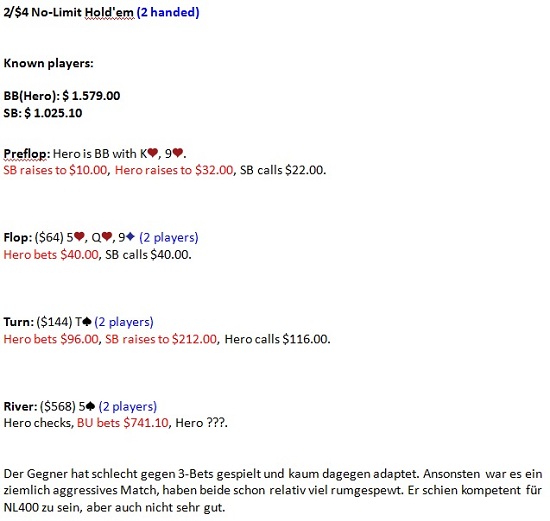Click the "Known players:" heading
The image size is (550, 521).
click(48, 64)
